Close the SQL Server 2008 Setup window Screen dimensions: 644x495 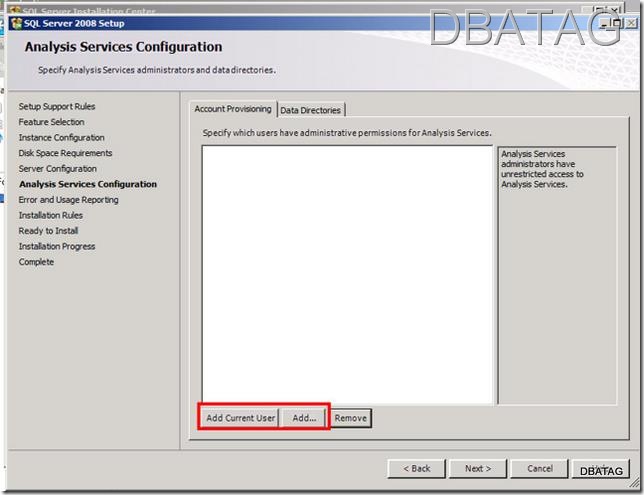(x=631, y=23)
